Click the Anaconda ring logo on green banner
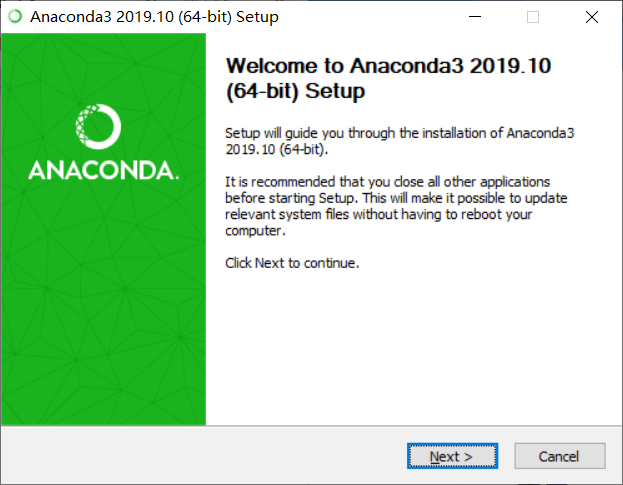 99,128
